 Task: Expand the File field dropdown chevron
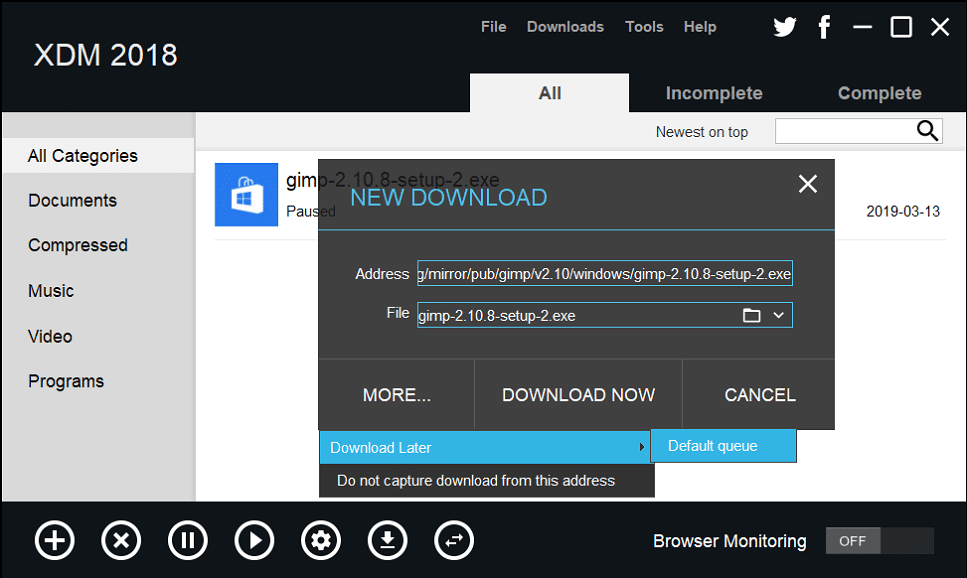[x=778, y=315]
